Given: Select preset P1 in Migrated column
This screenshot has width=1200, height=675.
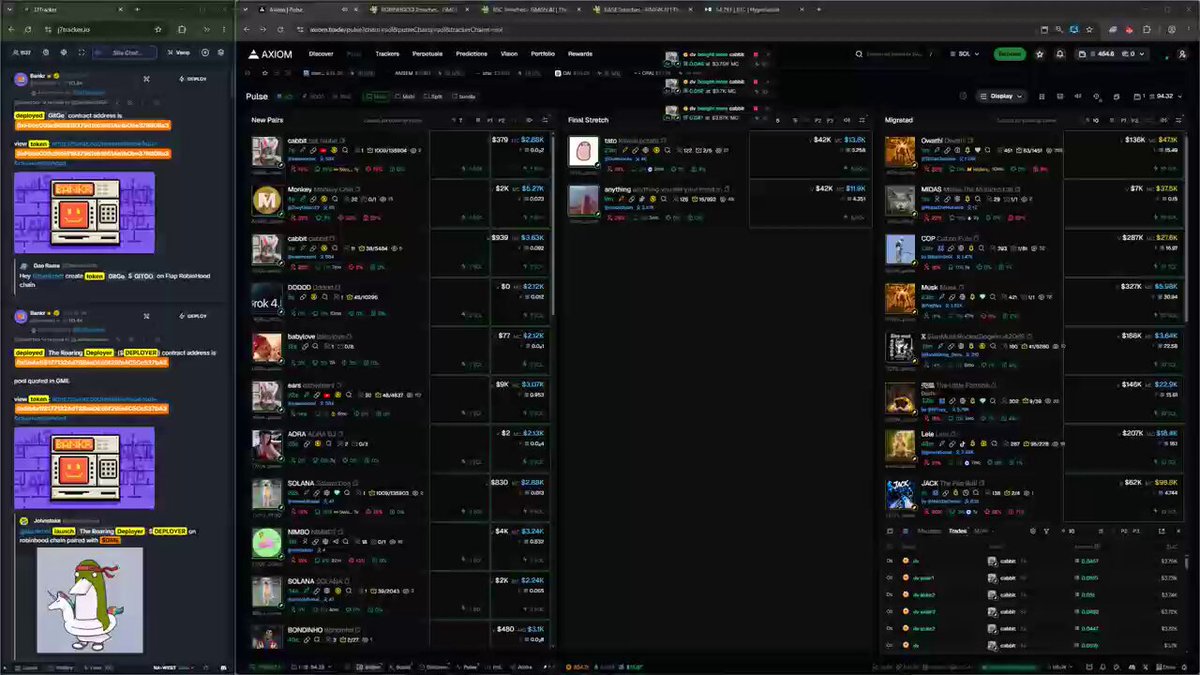Looking at the screenshot, I should [1124, 120].
